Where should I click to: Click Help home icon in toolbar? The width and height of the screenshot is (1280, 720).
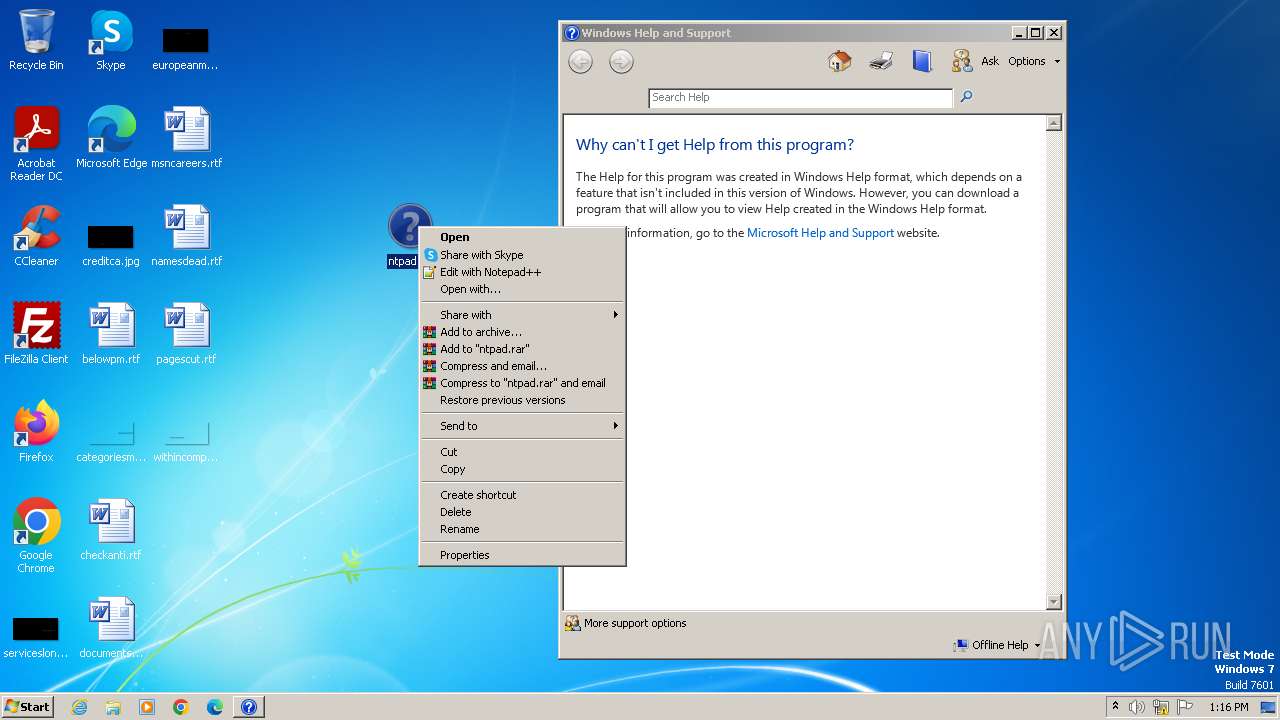tap(840, 61)
